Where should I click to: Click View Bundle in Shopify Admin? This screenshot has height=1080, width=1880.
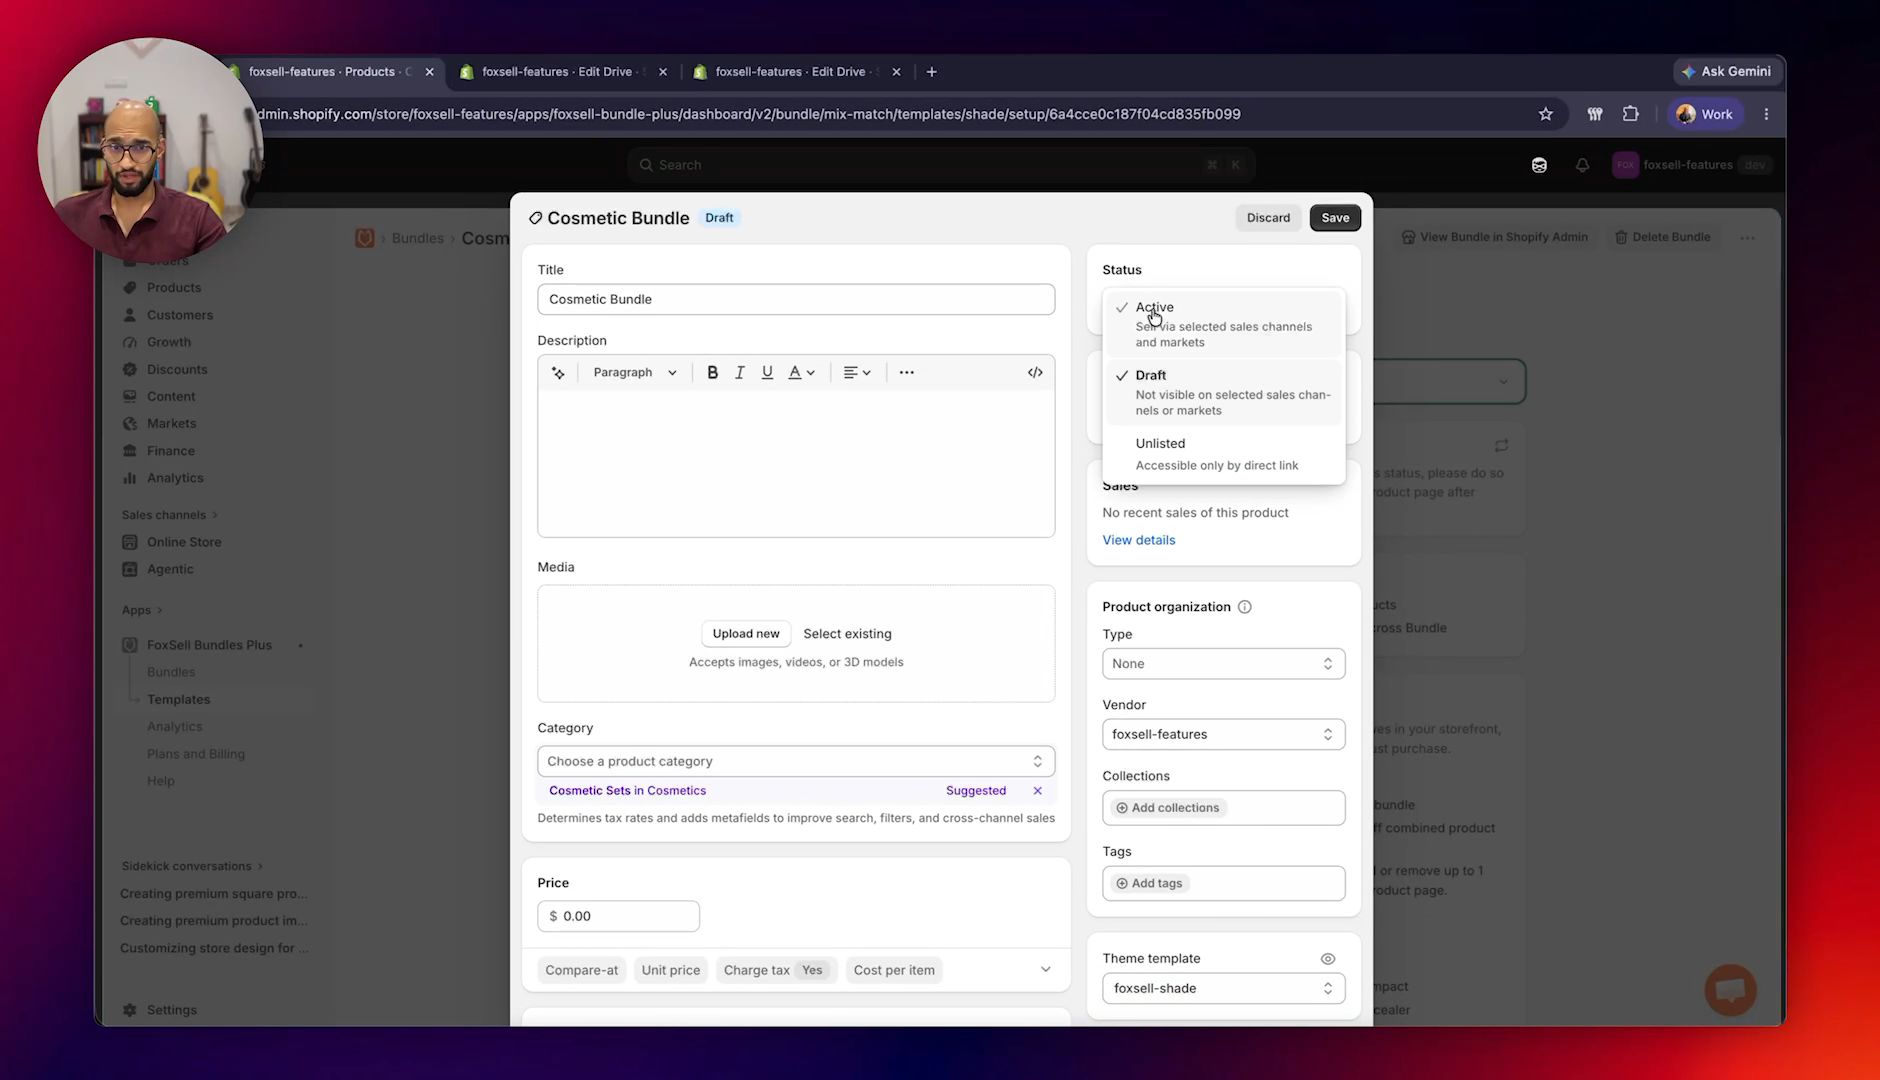click(x=1494, y=237)
